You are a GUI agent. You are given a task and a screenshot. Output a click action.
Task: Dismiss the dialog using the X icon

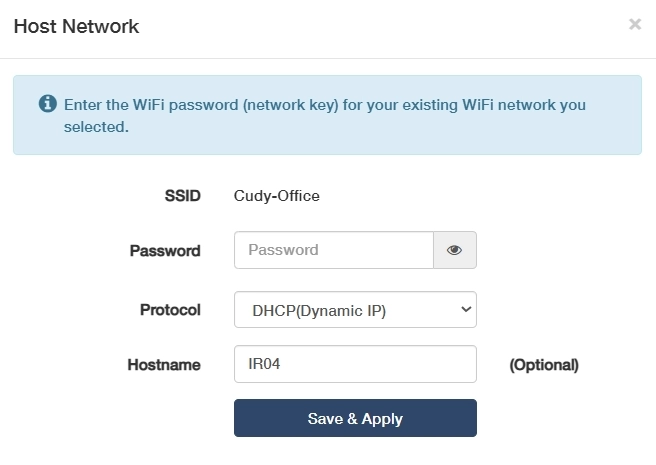(x=635, y=25)
